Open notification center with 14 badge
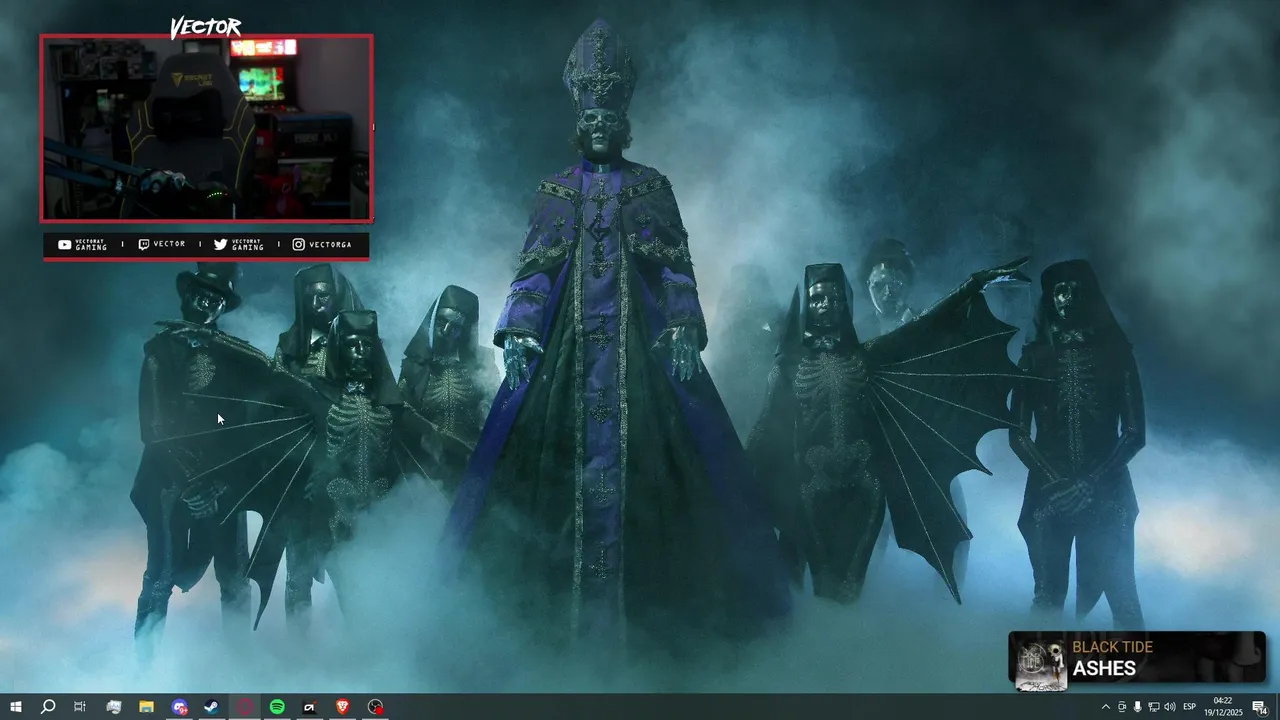 (1260, 707)
